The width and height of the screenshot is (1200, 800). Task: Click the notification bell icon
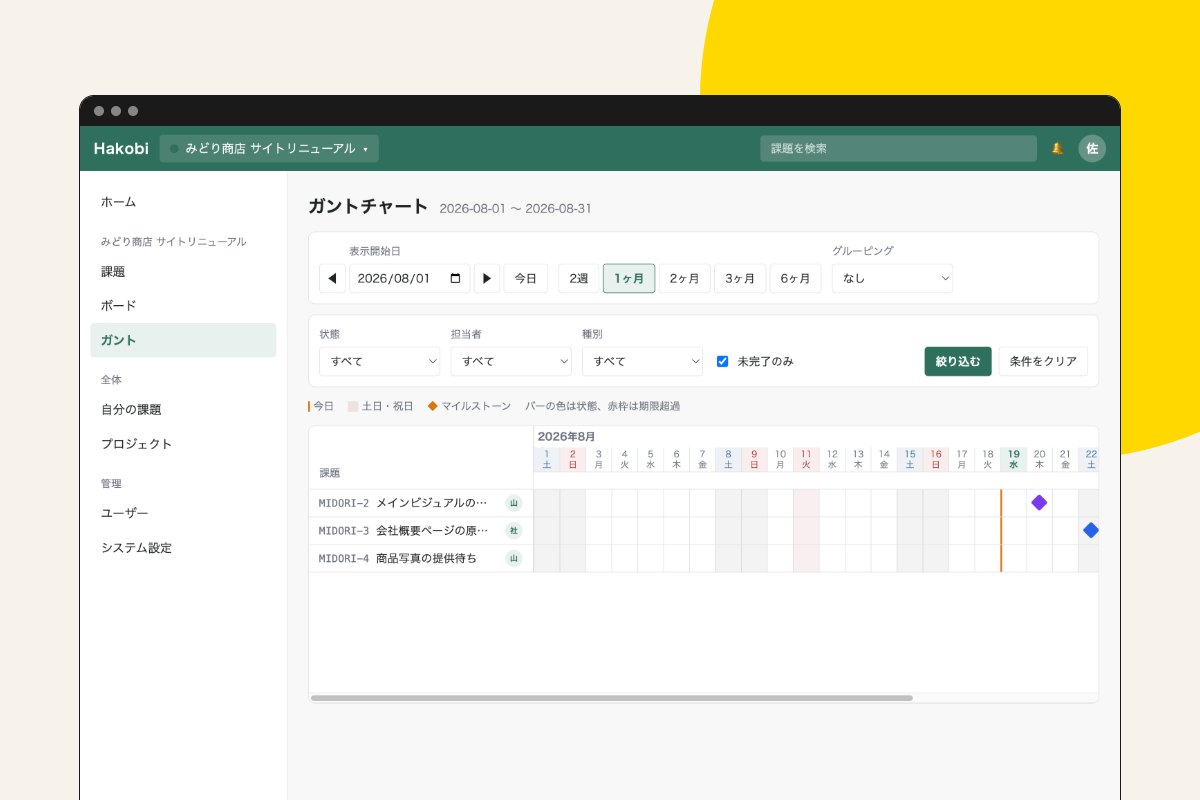[x=1057, y=149]
